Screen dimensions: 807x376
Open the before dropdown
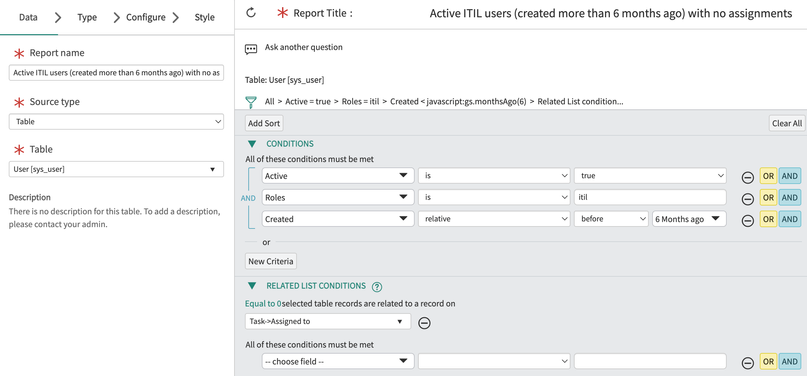tap(611, 219)
